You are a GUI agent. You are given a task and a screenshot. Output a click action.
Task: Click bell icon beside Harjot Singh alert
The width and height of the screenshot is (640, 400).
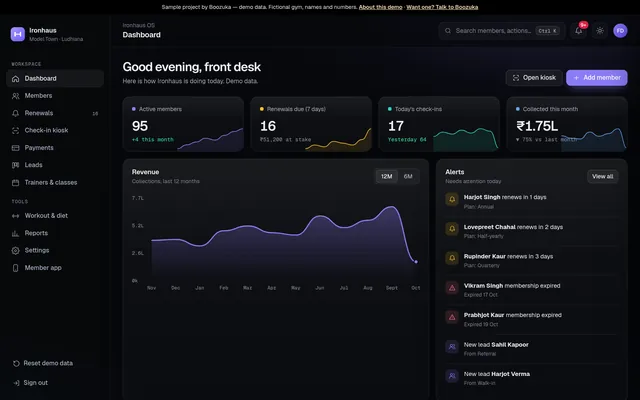pos(452,199)
